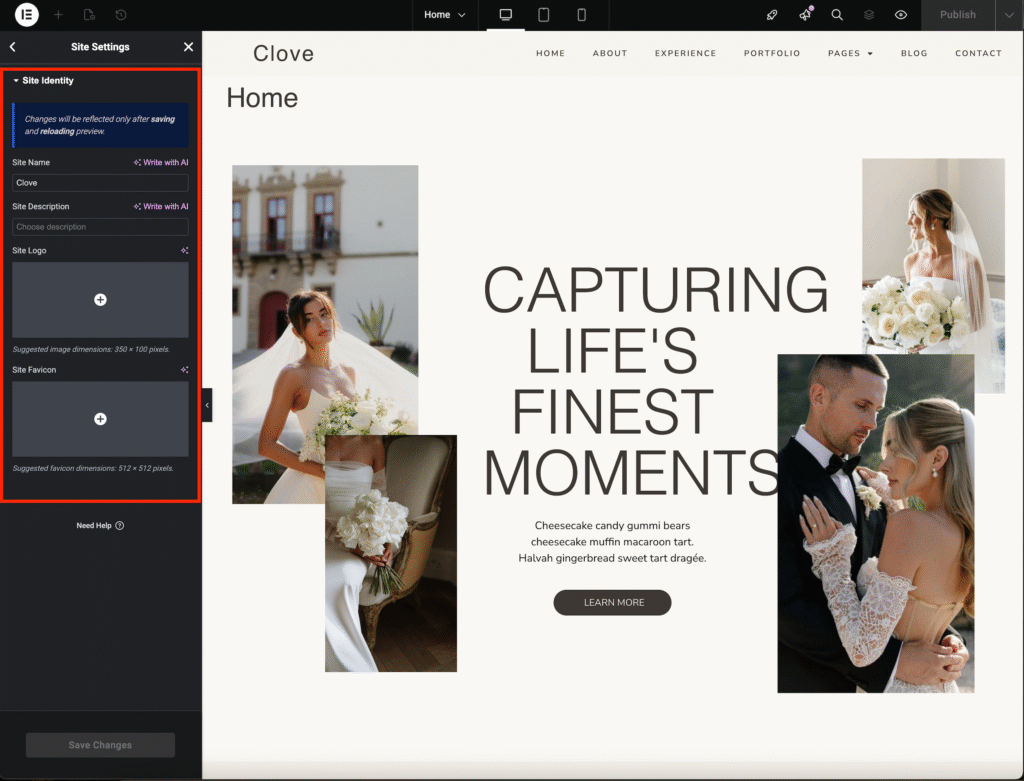
Task: Expand the Publish options arrow
Action: click(1008, 15)
